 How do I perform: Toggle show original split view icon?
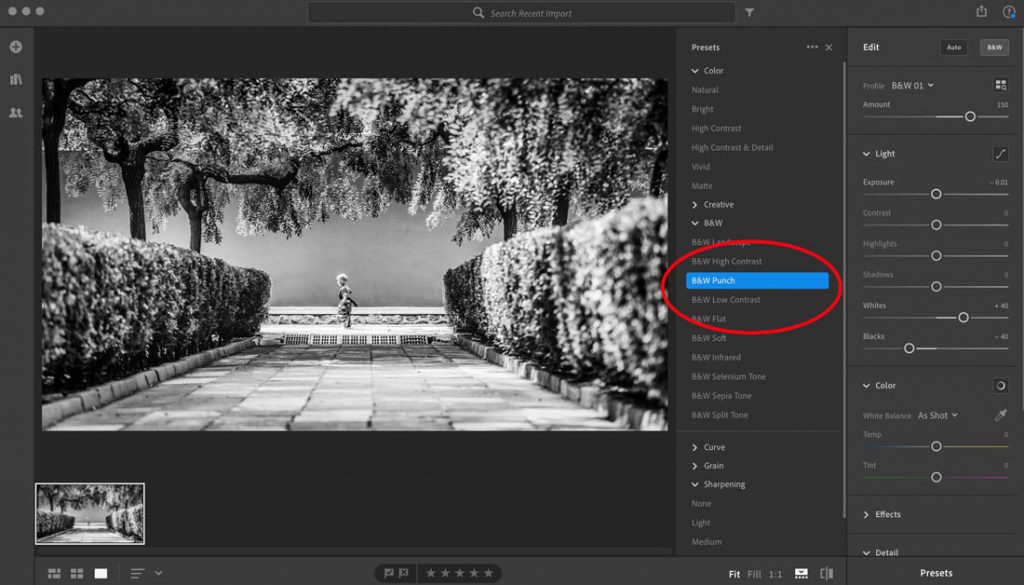(x=827, y=574)
